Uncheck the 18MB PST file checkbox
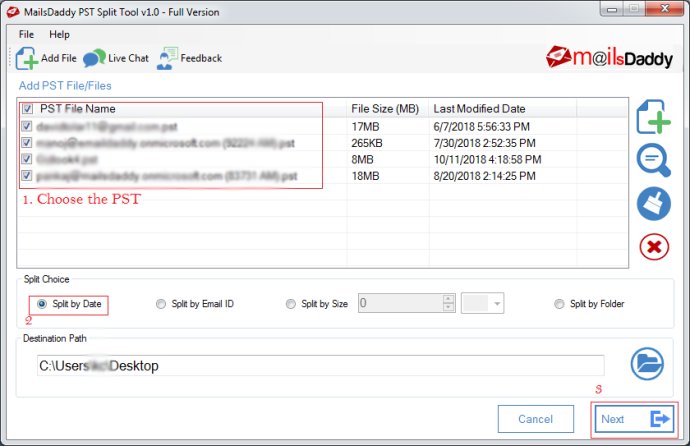 coord(26,176)
